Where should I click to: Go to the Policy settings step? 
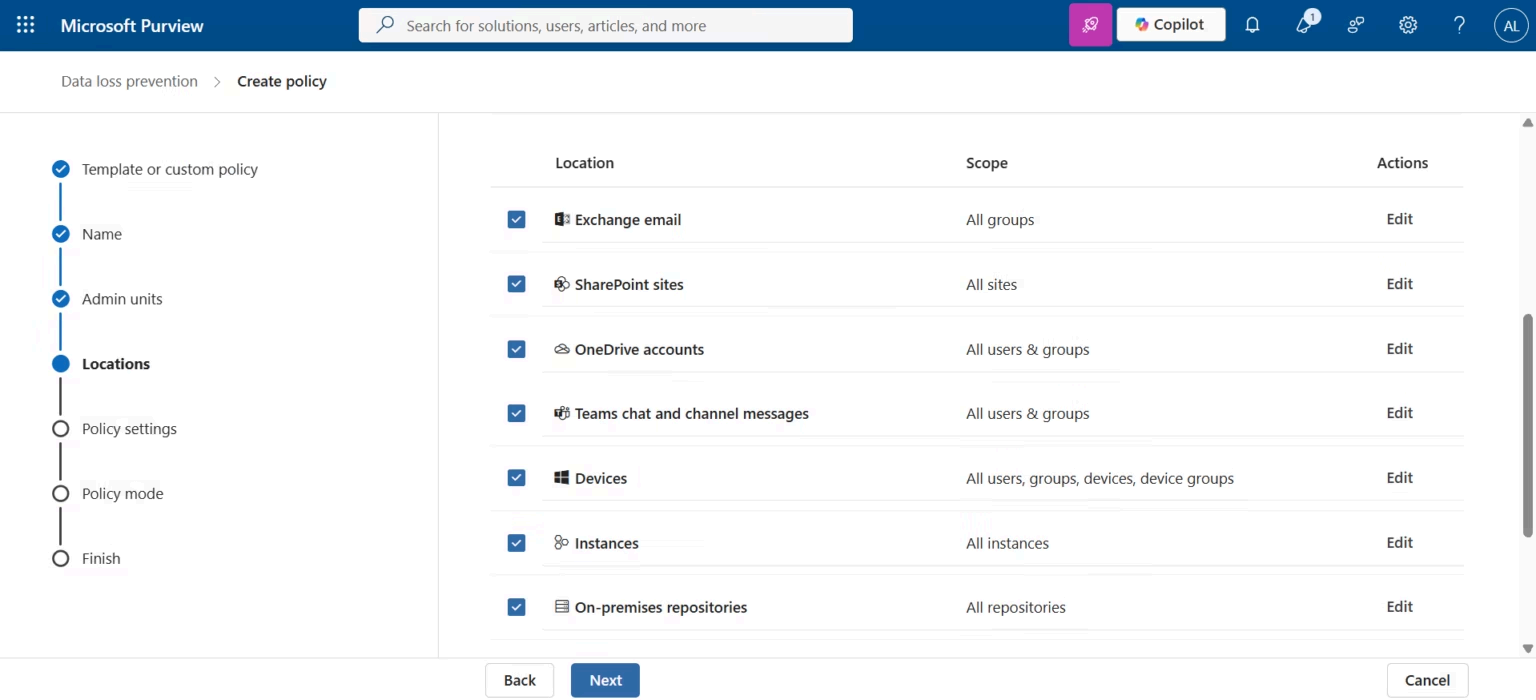[129, 429]
